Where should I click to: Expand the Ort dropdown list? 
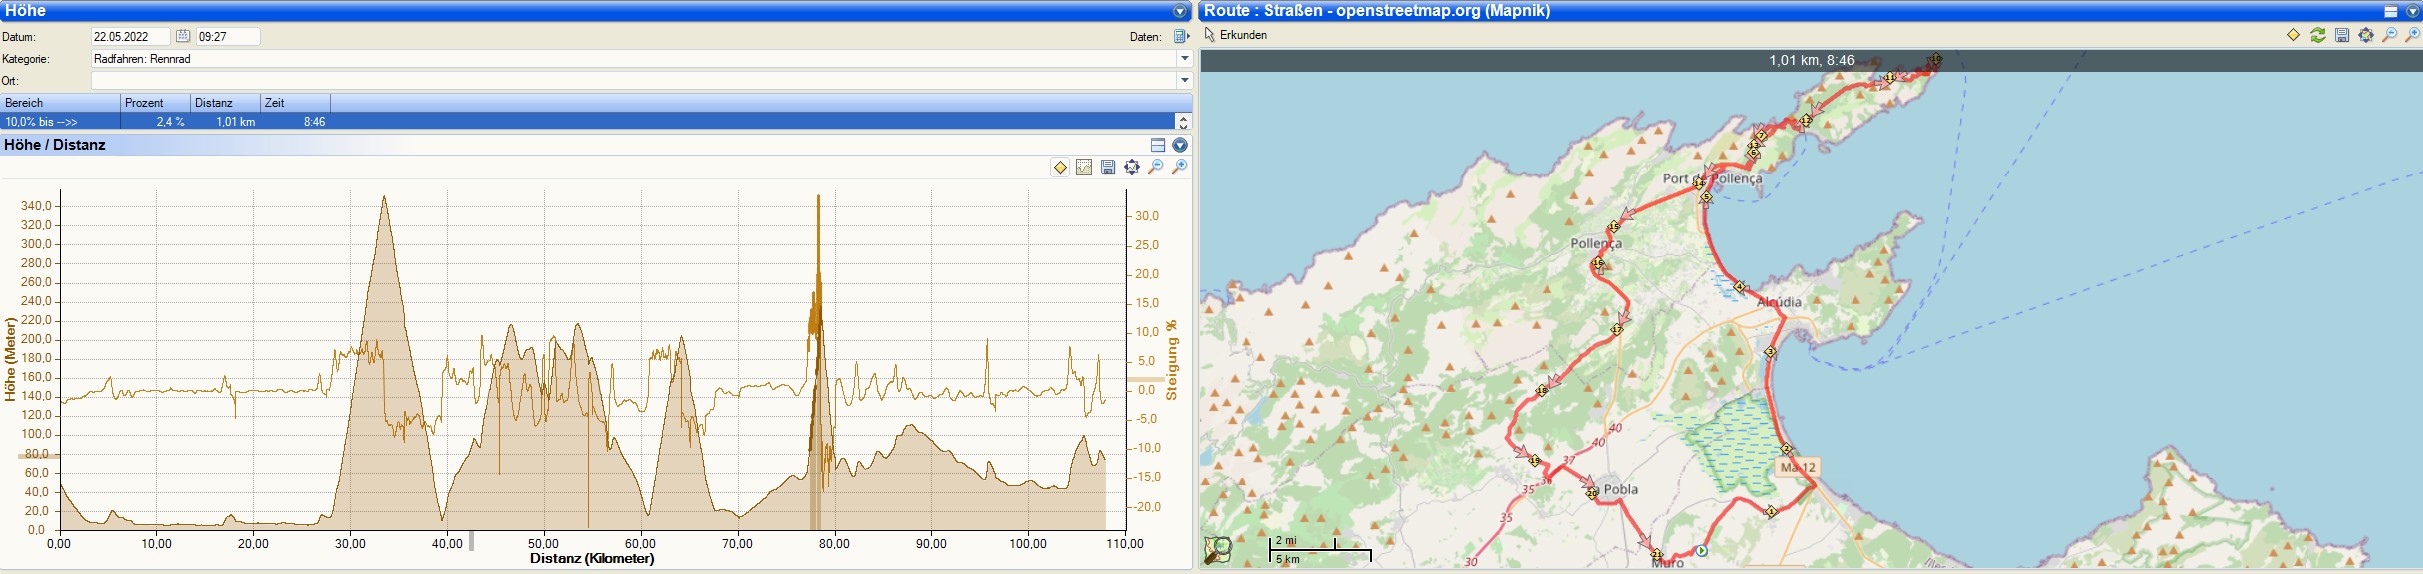tap(1184, 81)
